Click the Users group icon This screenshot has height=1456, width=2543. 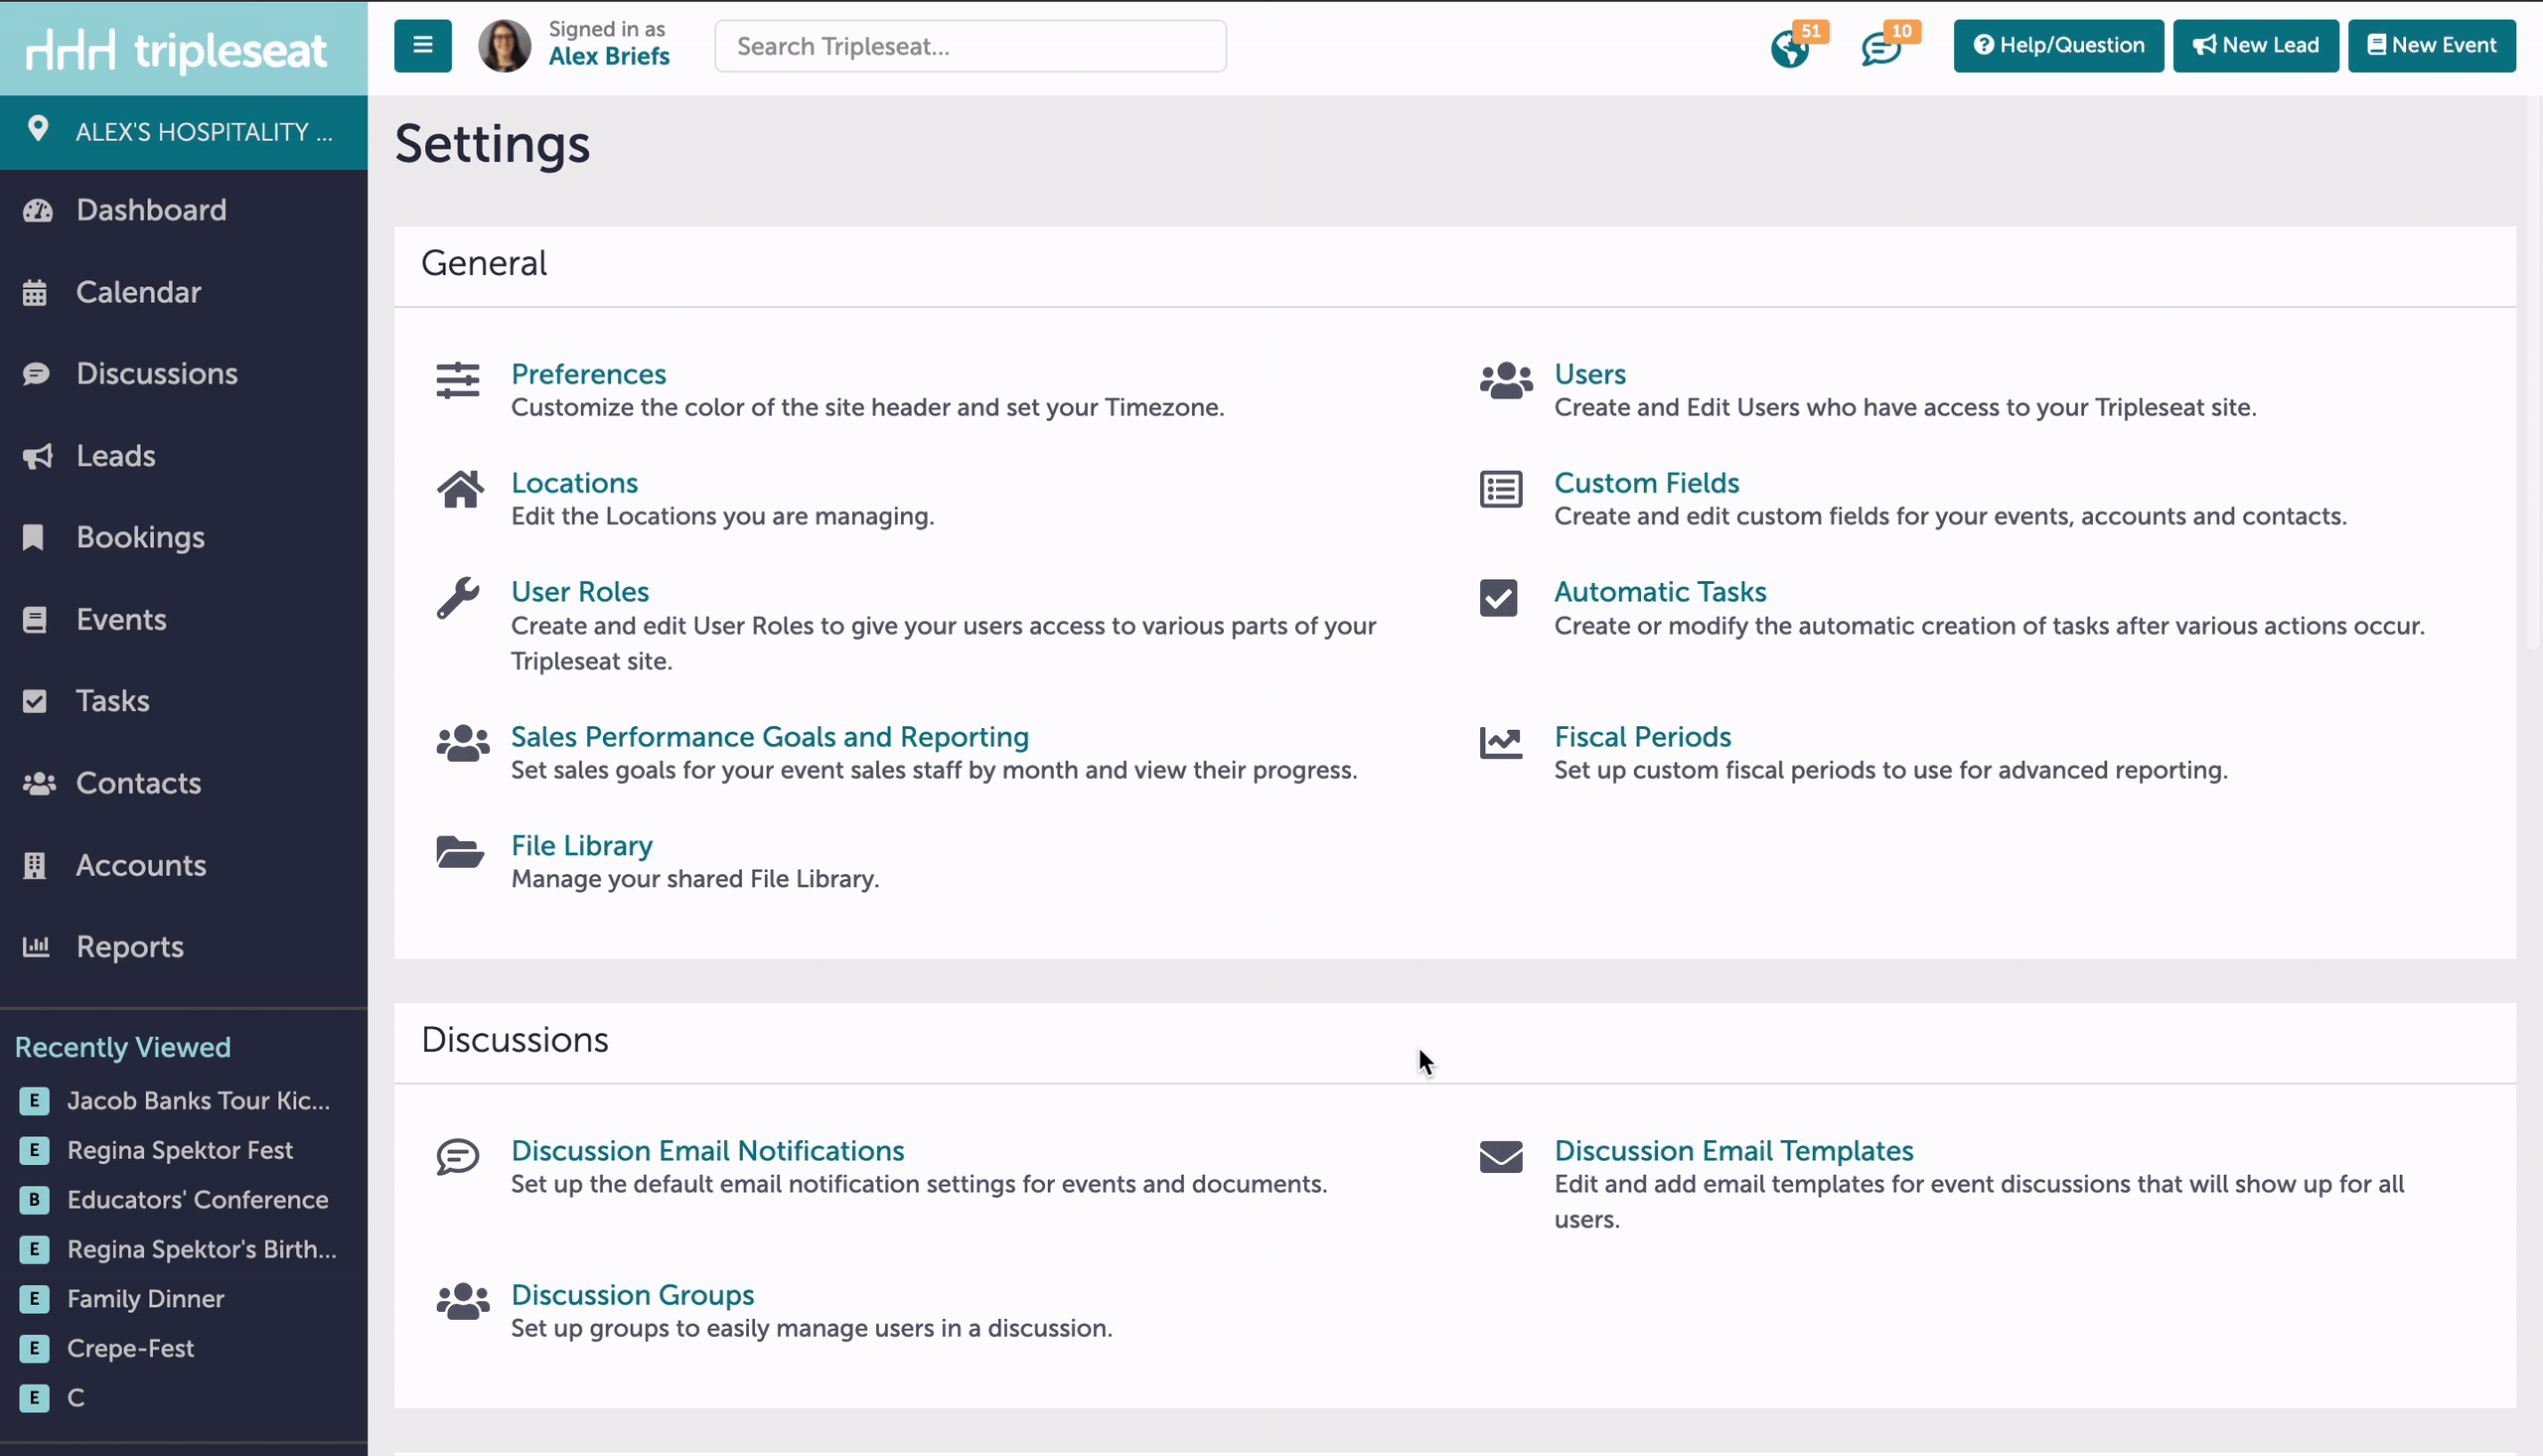pos(1506,381)
